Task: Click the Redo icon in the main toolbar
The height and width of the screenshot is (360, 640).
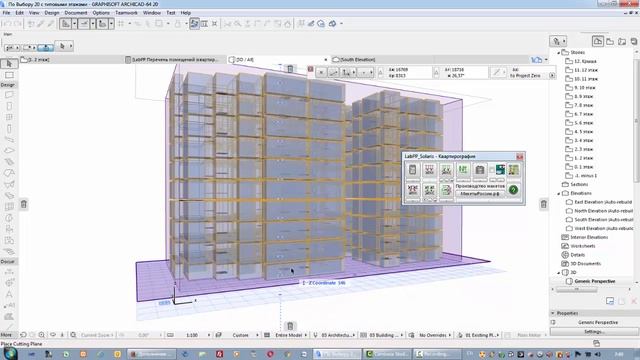Action: (18, 24)
